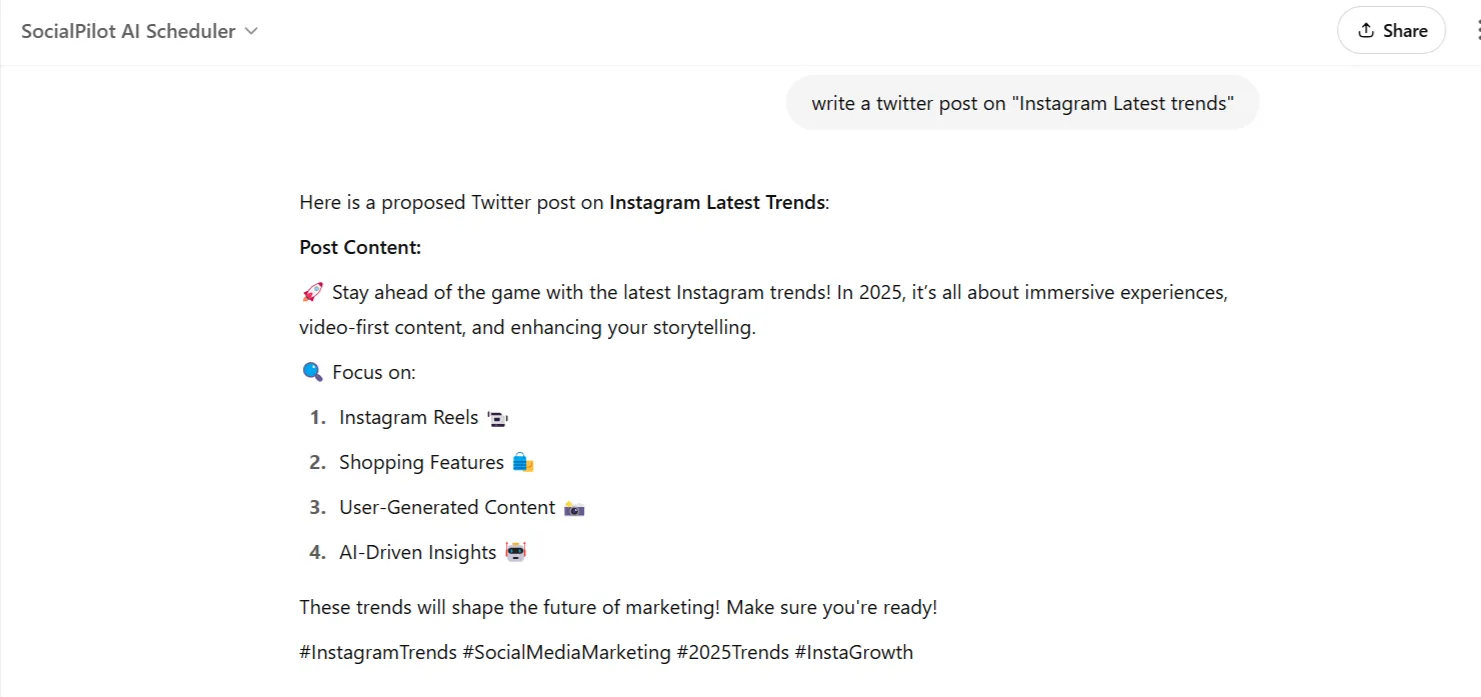Click the bold 'Instagram Latest Trends' text
This screenshot has width=1481, height=697.
tap(717, 202)
